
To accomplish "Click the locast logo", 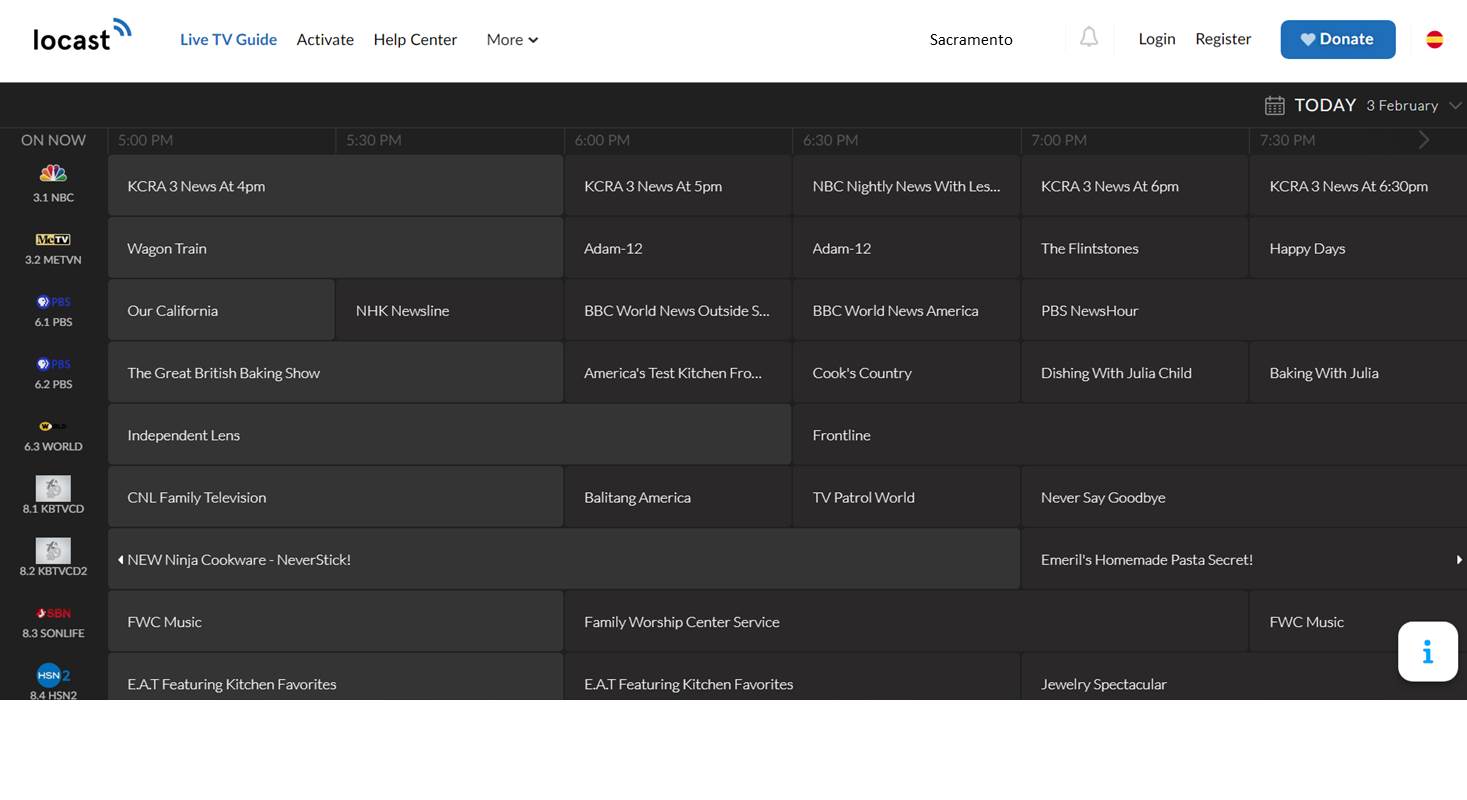I will point(82,36).
